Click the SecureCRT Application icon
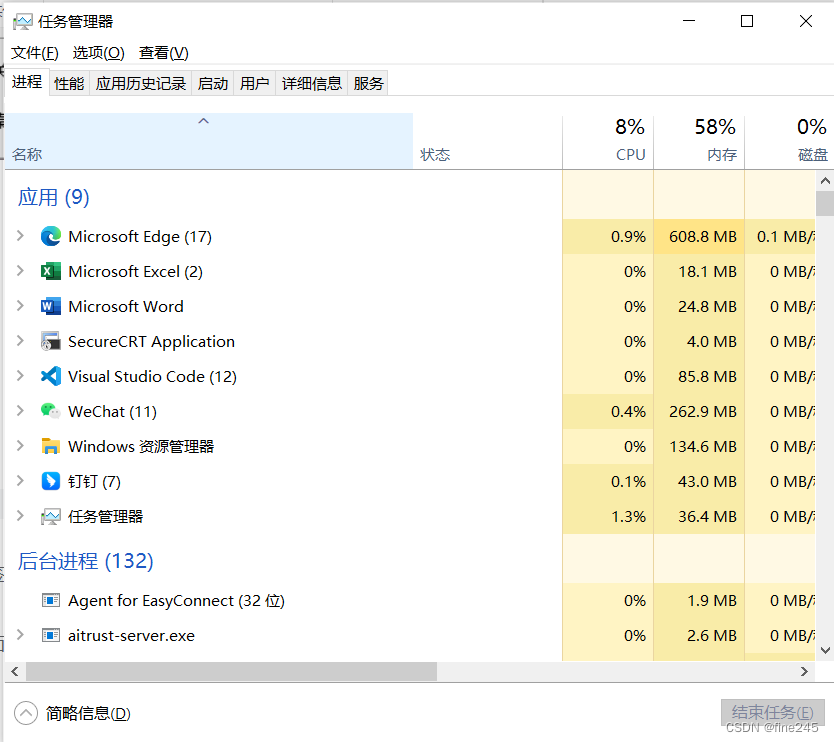Viewport: 834px width, 742px height. 51,341
